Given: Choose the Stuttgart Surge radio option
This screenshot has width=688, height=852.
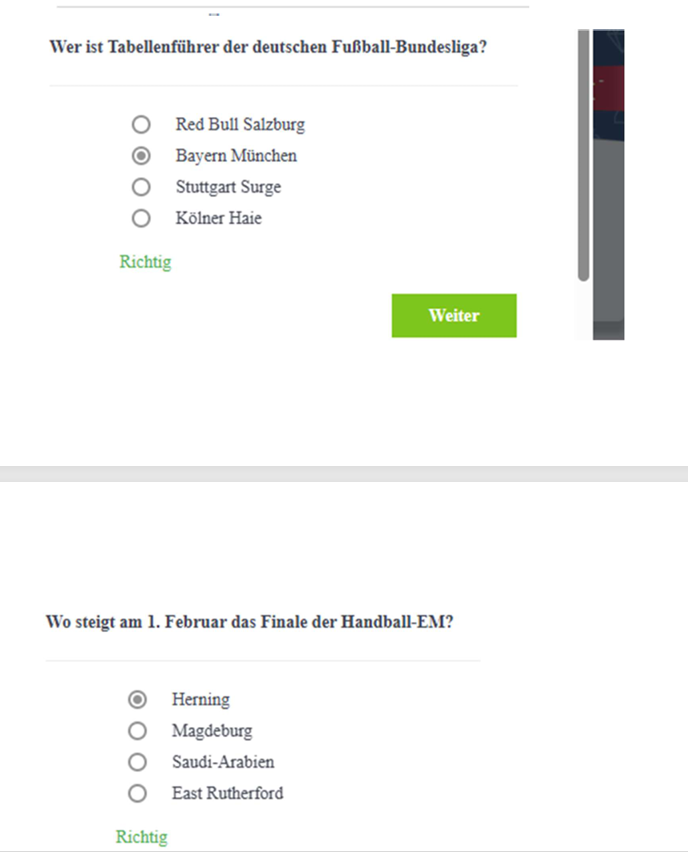Looking at the screenshot, I should (x=141, y=187).
